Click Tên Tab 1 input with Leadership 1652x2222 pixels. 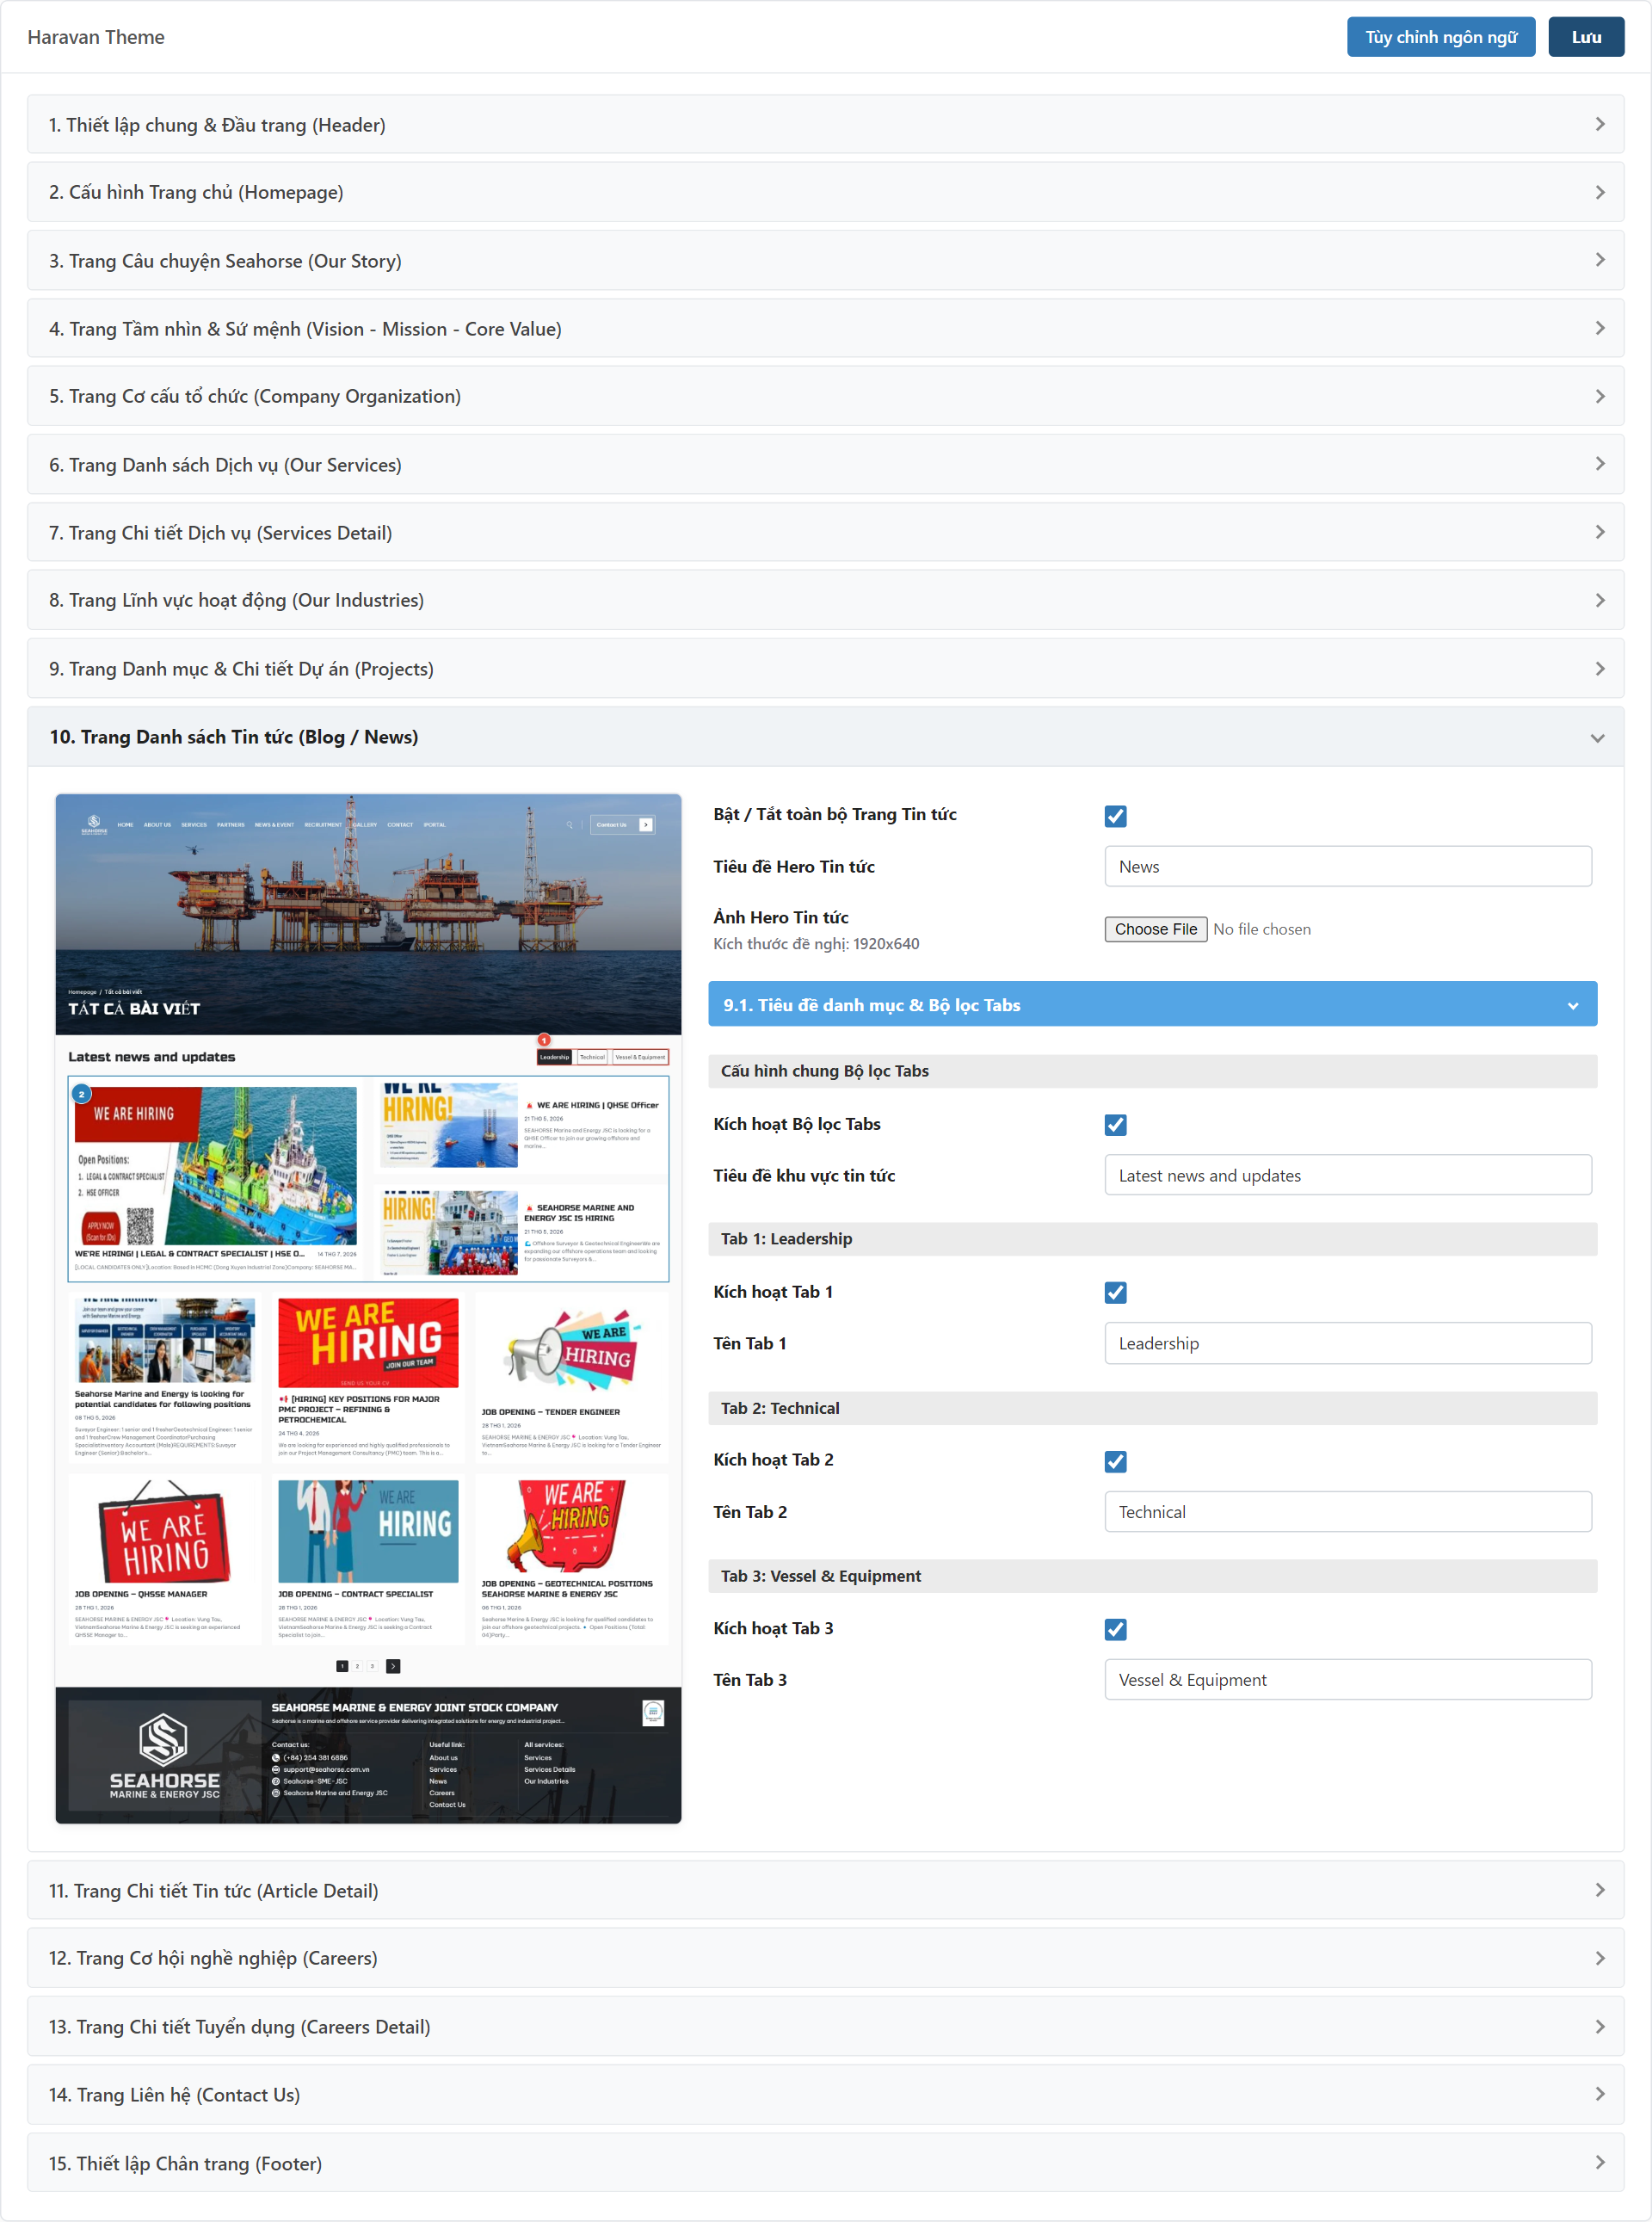[1347, 1344]
